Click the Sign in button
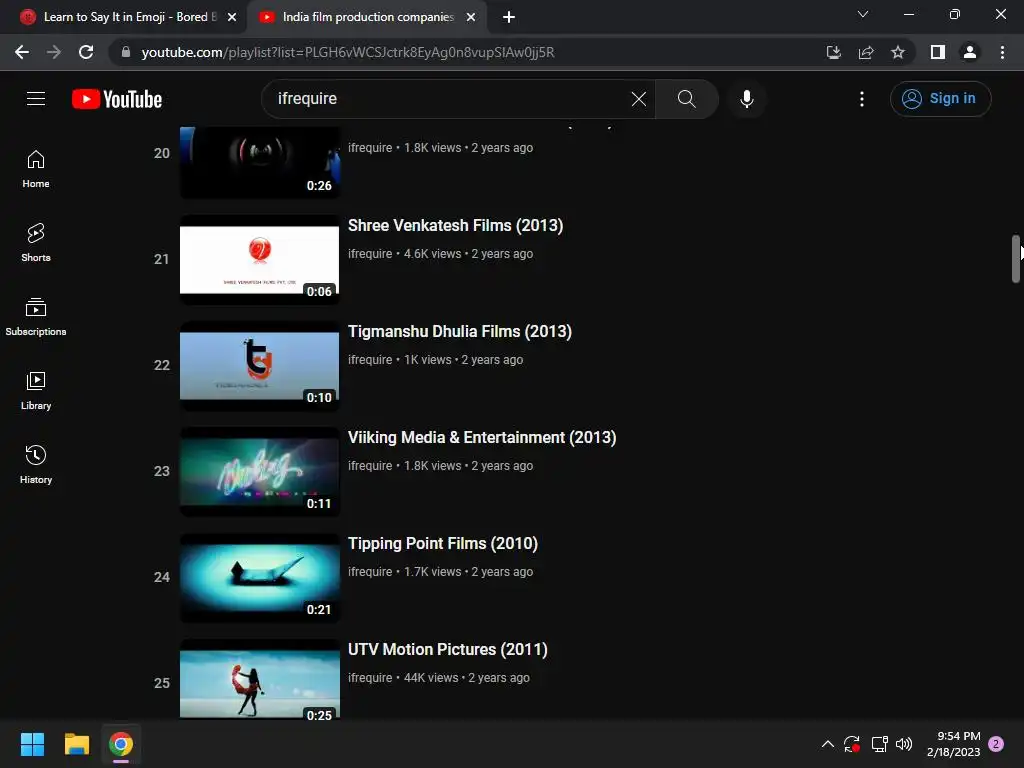Image resolution: width=1024 pixels, height=768 pixels. coord(940,99)
